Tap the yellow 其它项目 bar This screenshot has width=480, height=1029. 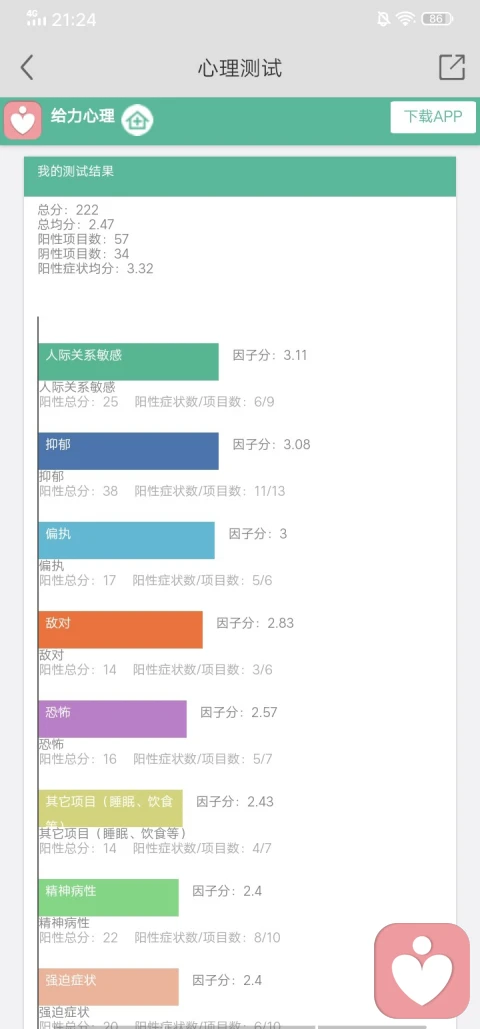coord(110,808)
